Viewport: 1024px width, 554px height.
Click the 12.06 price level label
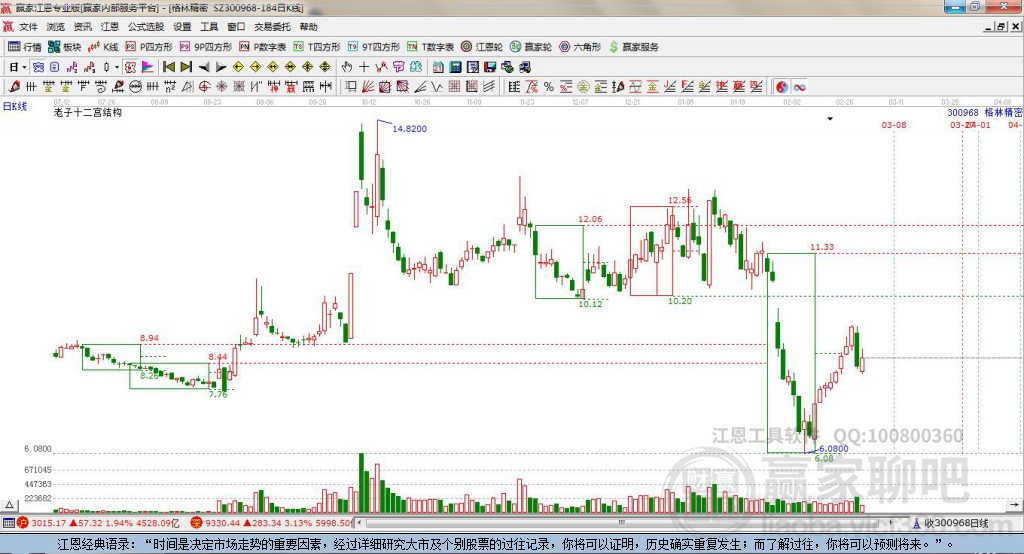pyautogui.click(x=590, y=219)
